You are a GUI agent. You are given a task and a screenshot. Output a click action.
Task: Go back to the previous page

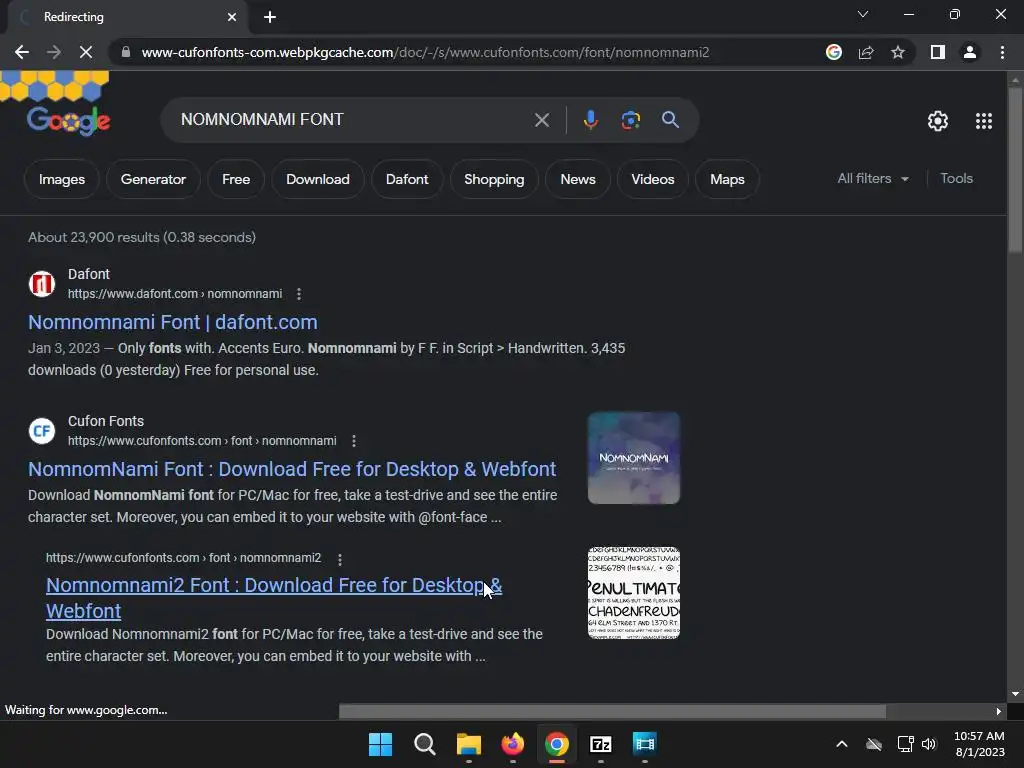point(22,52)
